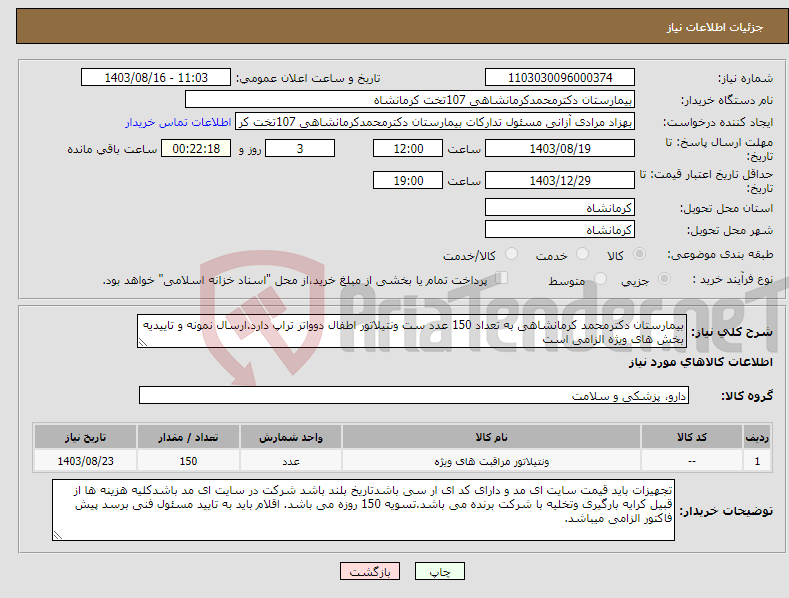Click the response deadline time 12:00 field

tap(408, 148)
